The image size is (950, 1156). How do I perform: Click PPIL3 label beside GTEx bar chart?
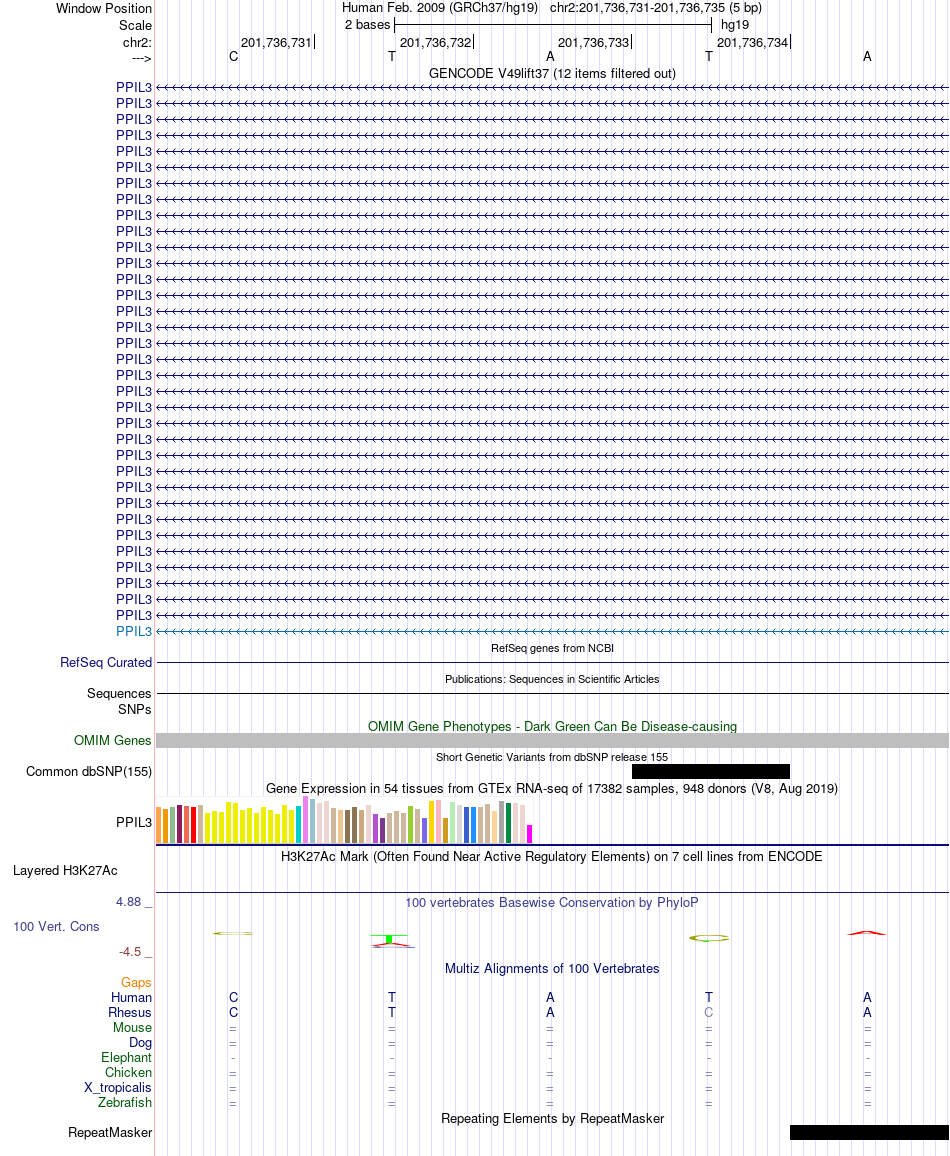pos(133,822)
